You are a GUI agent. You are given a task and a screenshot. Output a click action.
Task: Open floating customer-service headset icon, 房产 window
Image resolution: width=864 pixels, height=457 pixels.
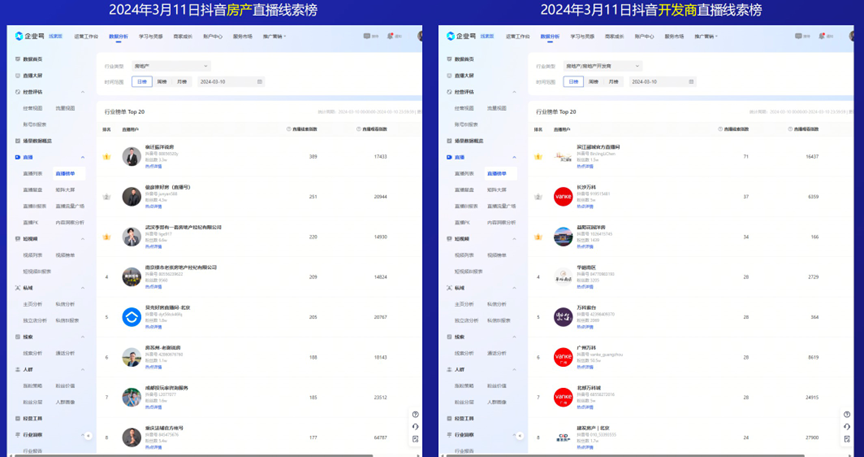click(x=415, y=427)
